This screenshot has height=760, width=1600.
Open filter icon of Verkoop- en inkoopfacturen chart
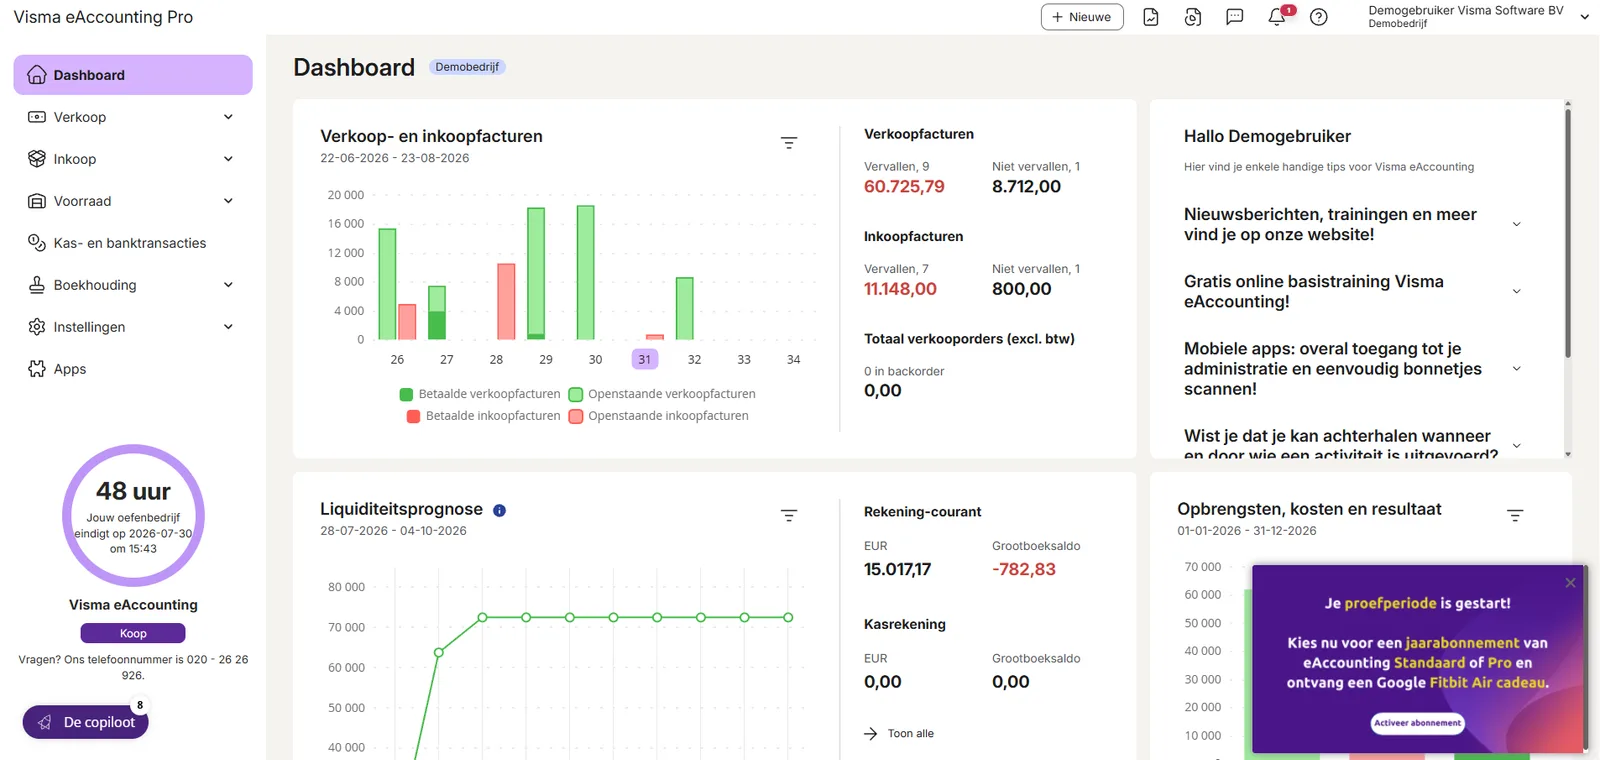[789, 143]
